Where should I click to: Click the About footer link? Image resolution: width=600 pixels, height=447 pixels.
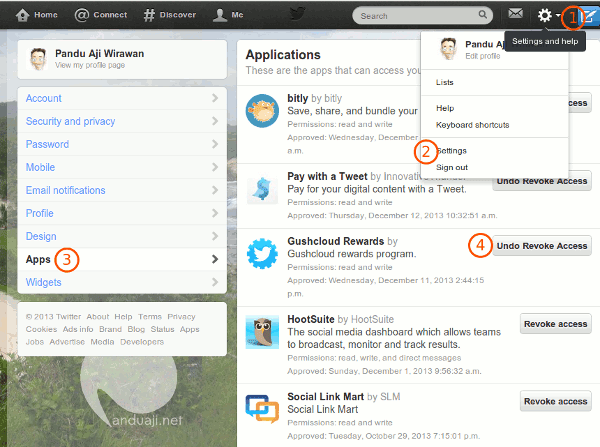98,317
